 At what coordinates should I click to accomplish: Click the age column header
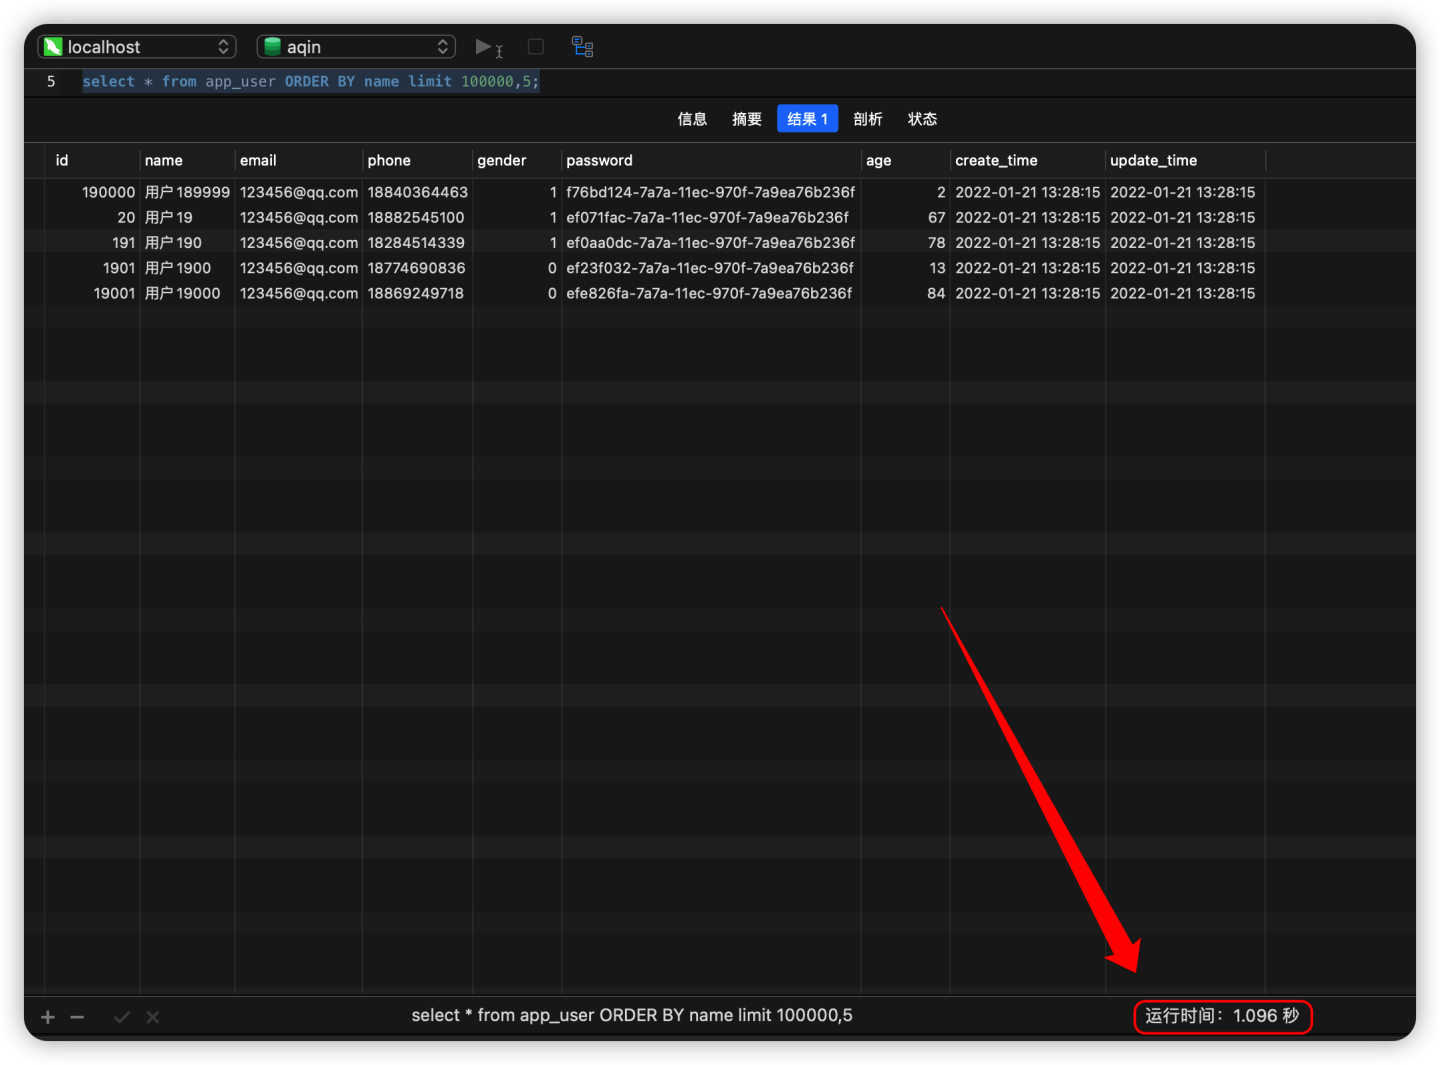(905, 160)
